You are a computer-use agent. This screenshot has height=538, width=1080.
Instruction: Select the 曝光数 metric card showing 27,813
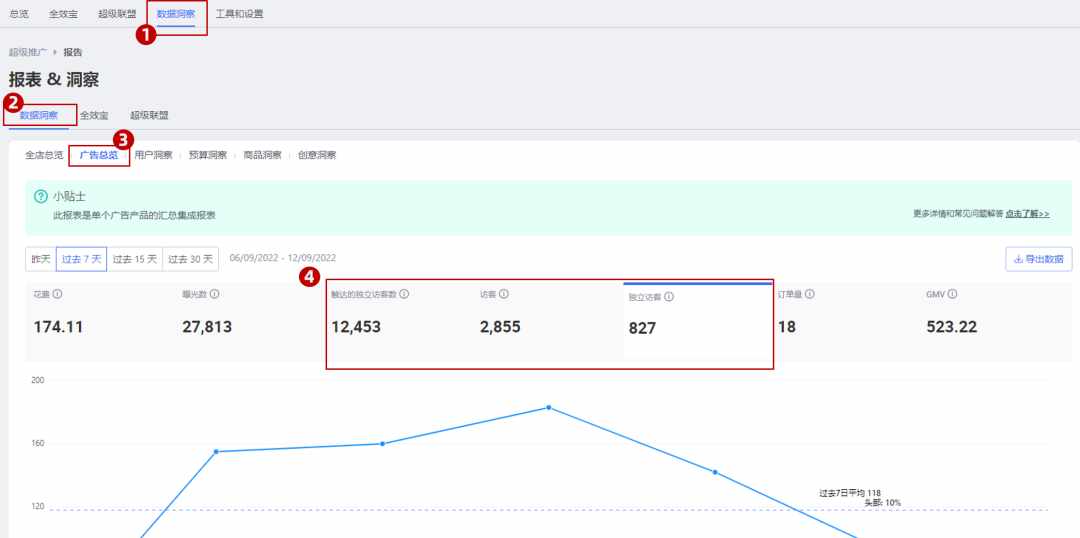point(249,320)
